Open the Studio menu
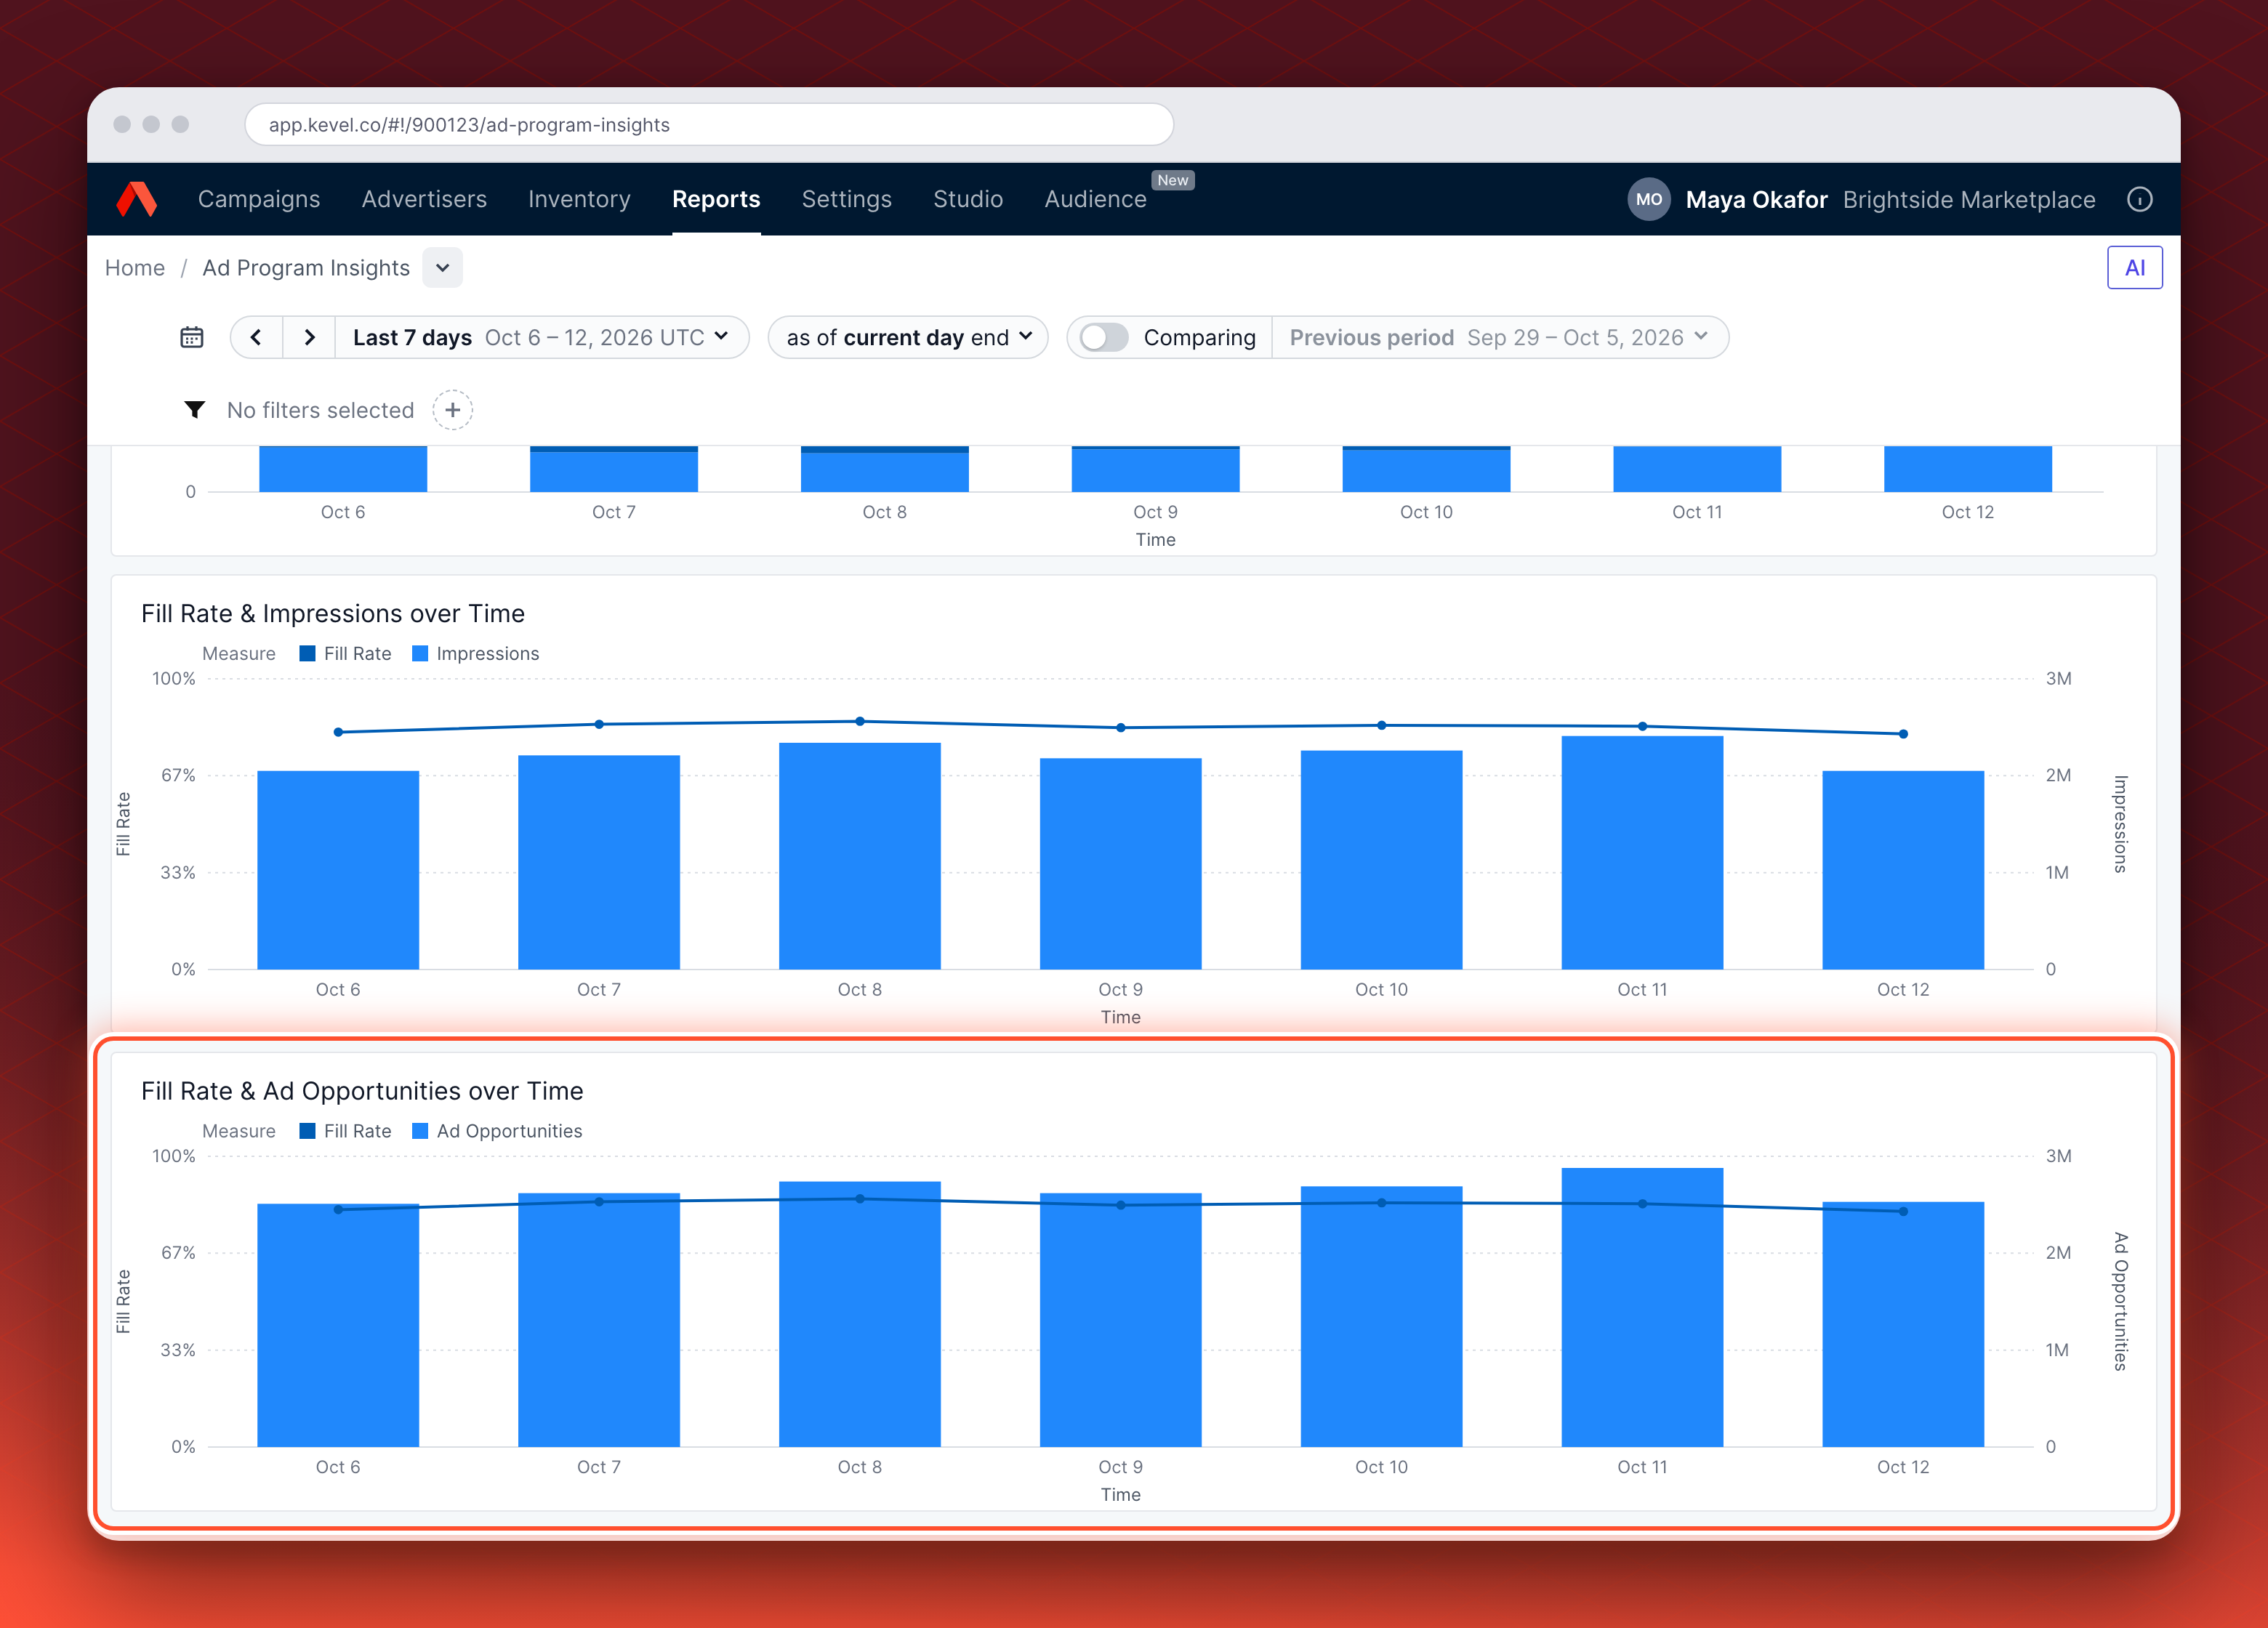This screenshot has width=2268, height=1628. pyautogui.click(x=968, y=199)
